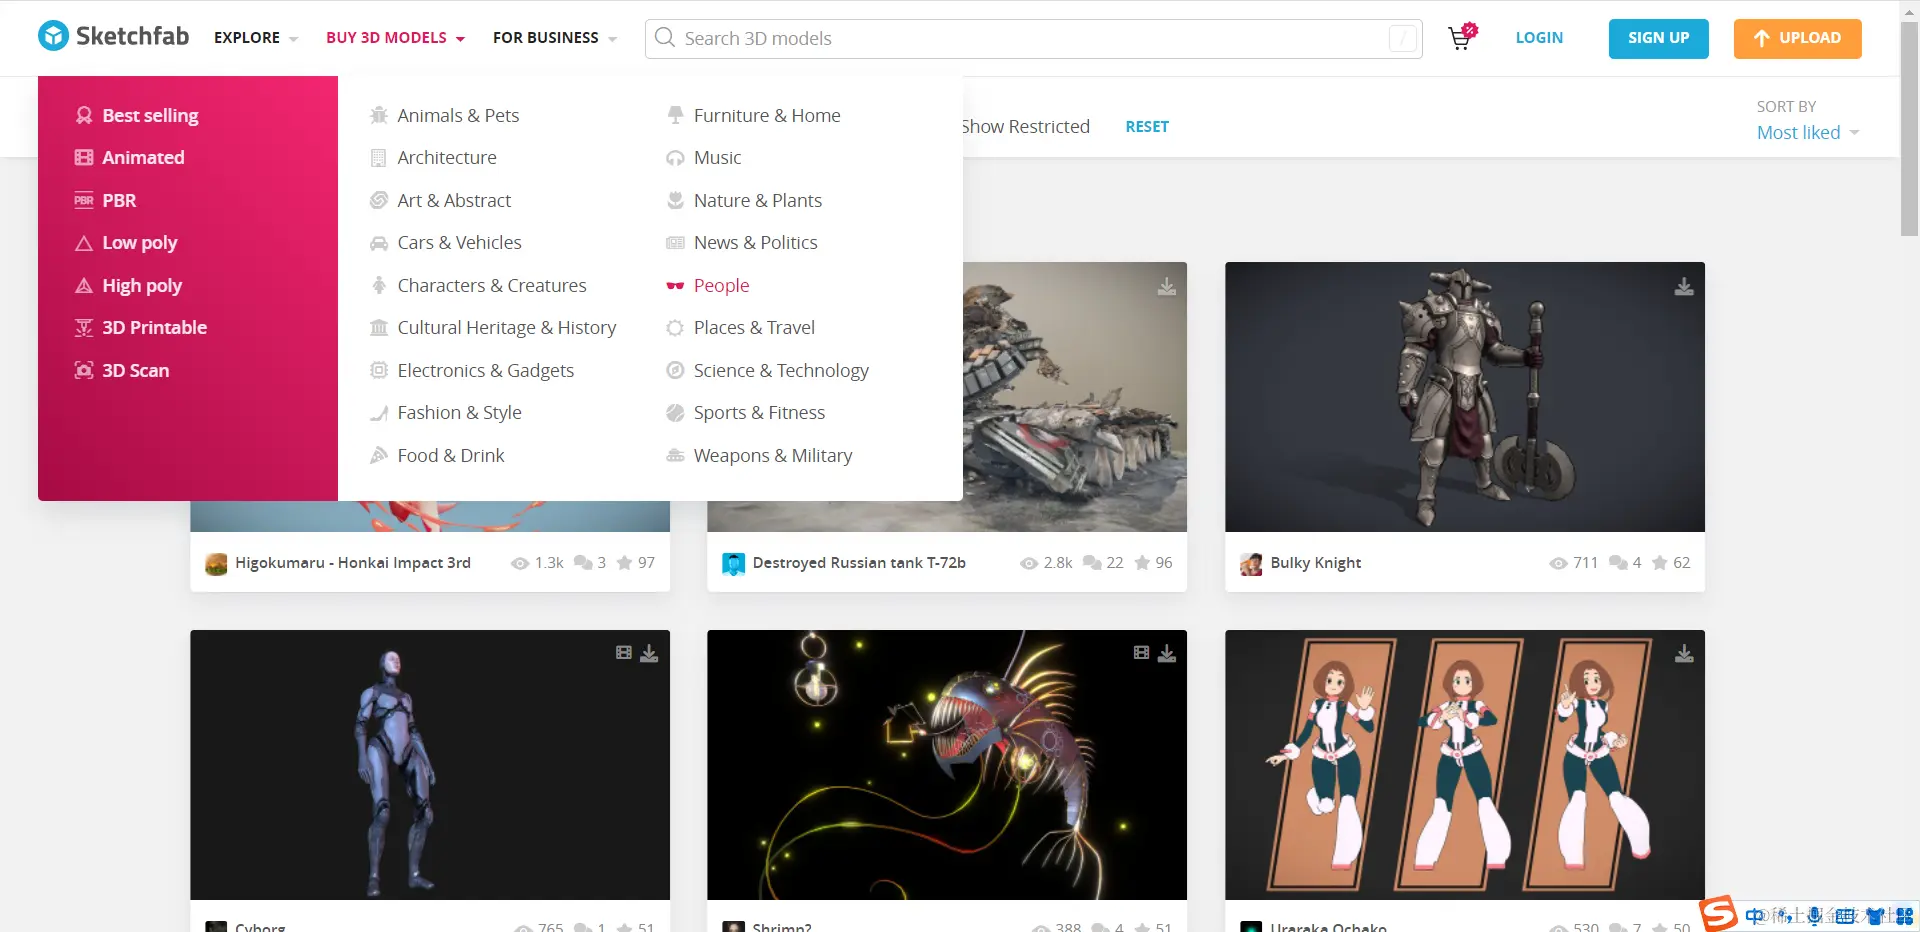This screenshot has width=1920, height=932.
Task: Open Higokumaru - Honkai Impact 3rd title
Action: 353,563
